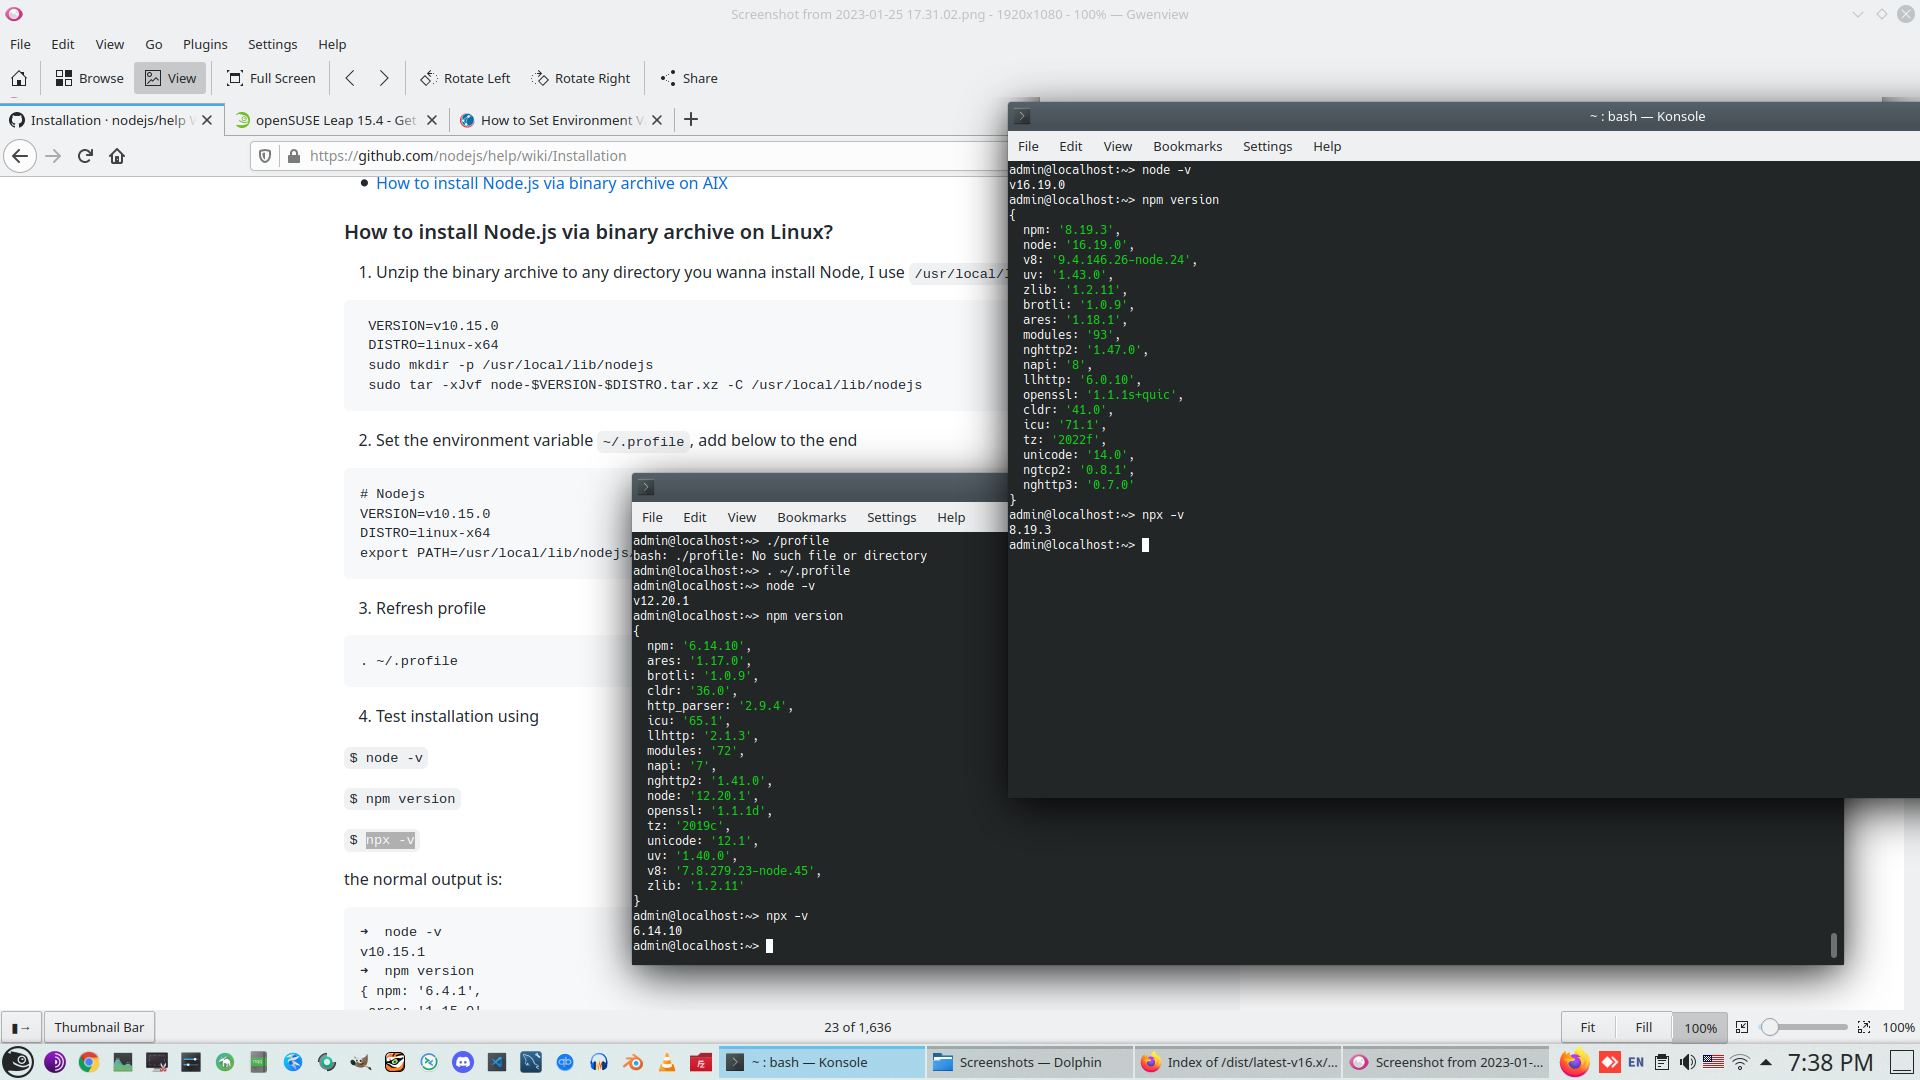
Task: Toggle the Fill zoom mode
Action: (x=1643, y=1027)
